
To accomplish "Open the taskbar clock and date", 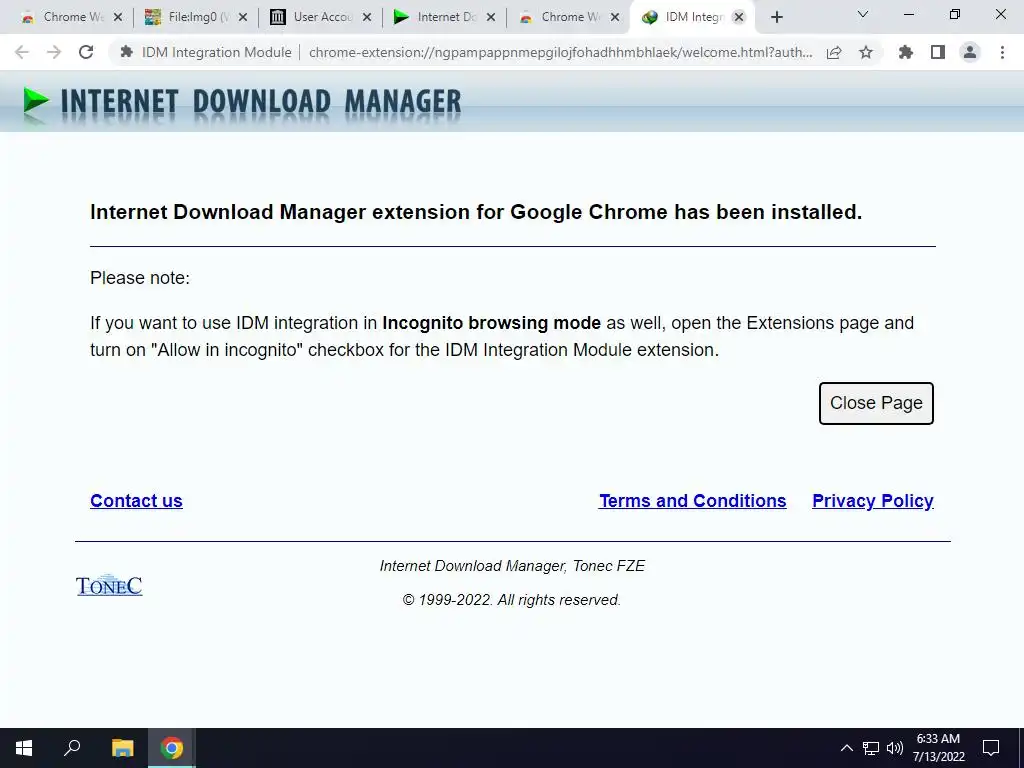I will click(x=938, y=748).
